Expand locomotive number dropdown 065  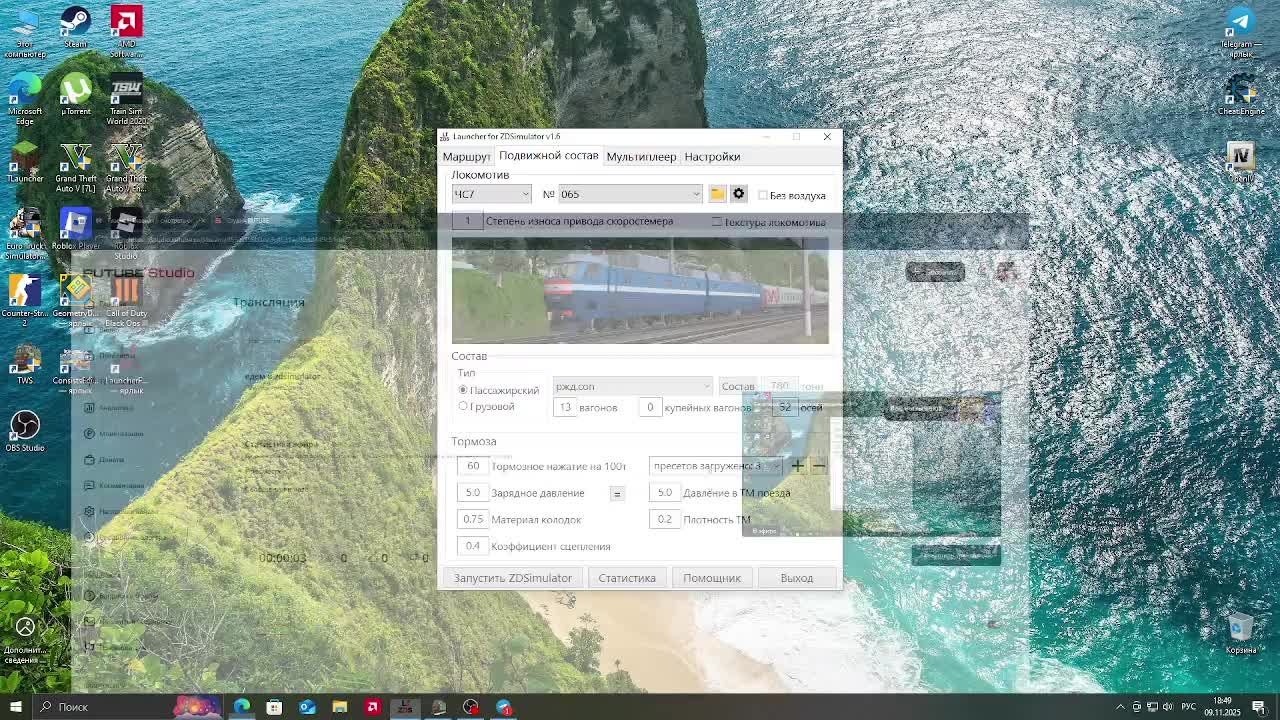click(630, 194)
